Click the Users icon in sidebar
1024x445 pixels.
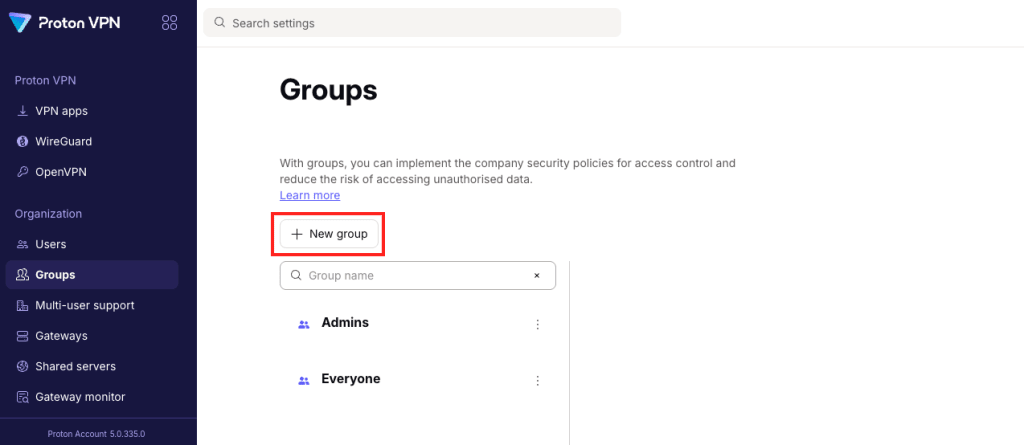click(22, 244)
